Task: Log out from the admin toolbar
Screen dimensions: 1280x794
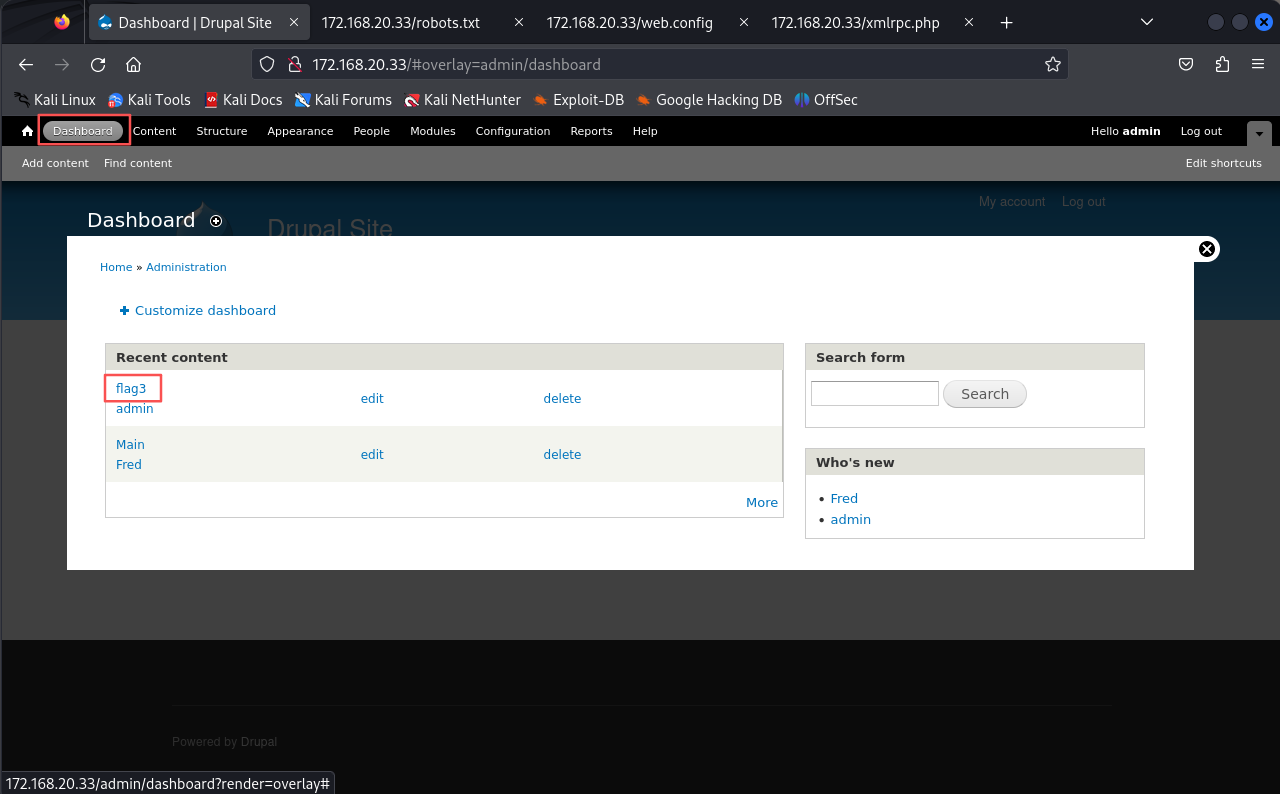Action: tap(1201, 131)
